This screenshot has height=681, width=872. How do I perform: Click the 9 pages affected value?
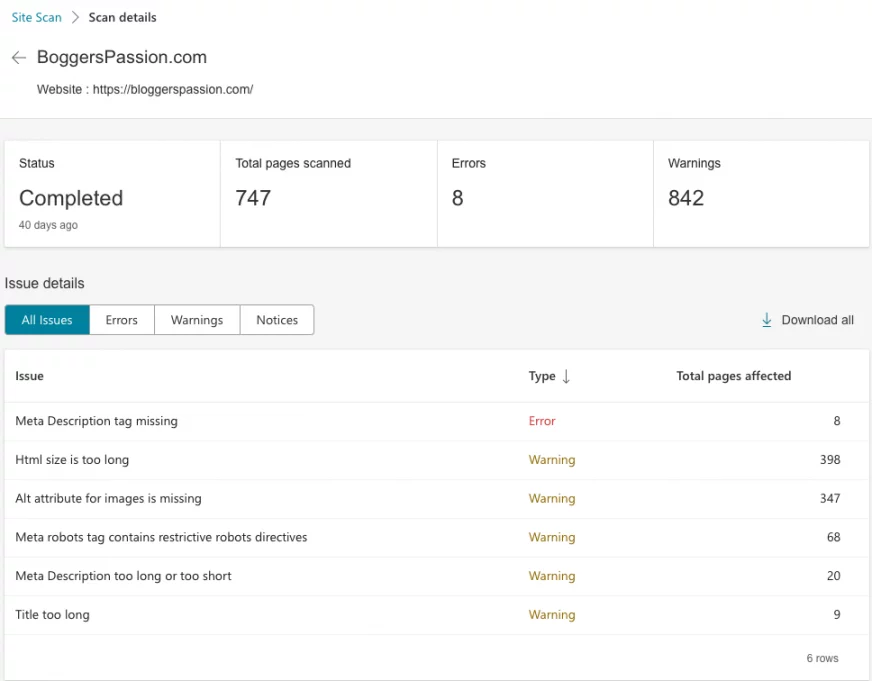coord(837,615)
